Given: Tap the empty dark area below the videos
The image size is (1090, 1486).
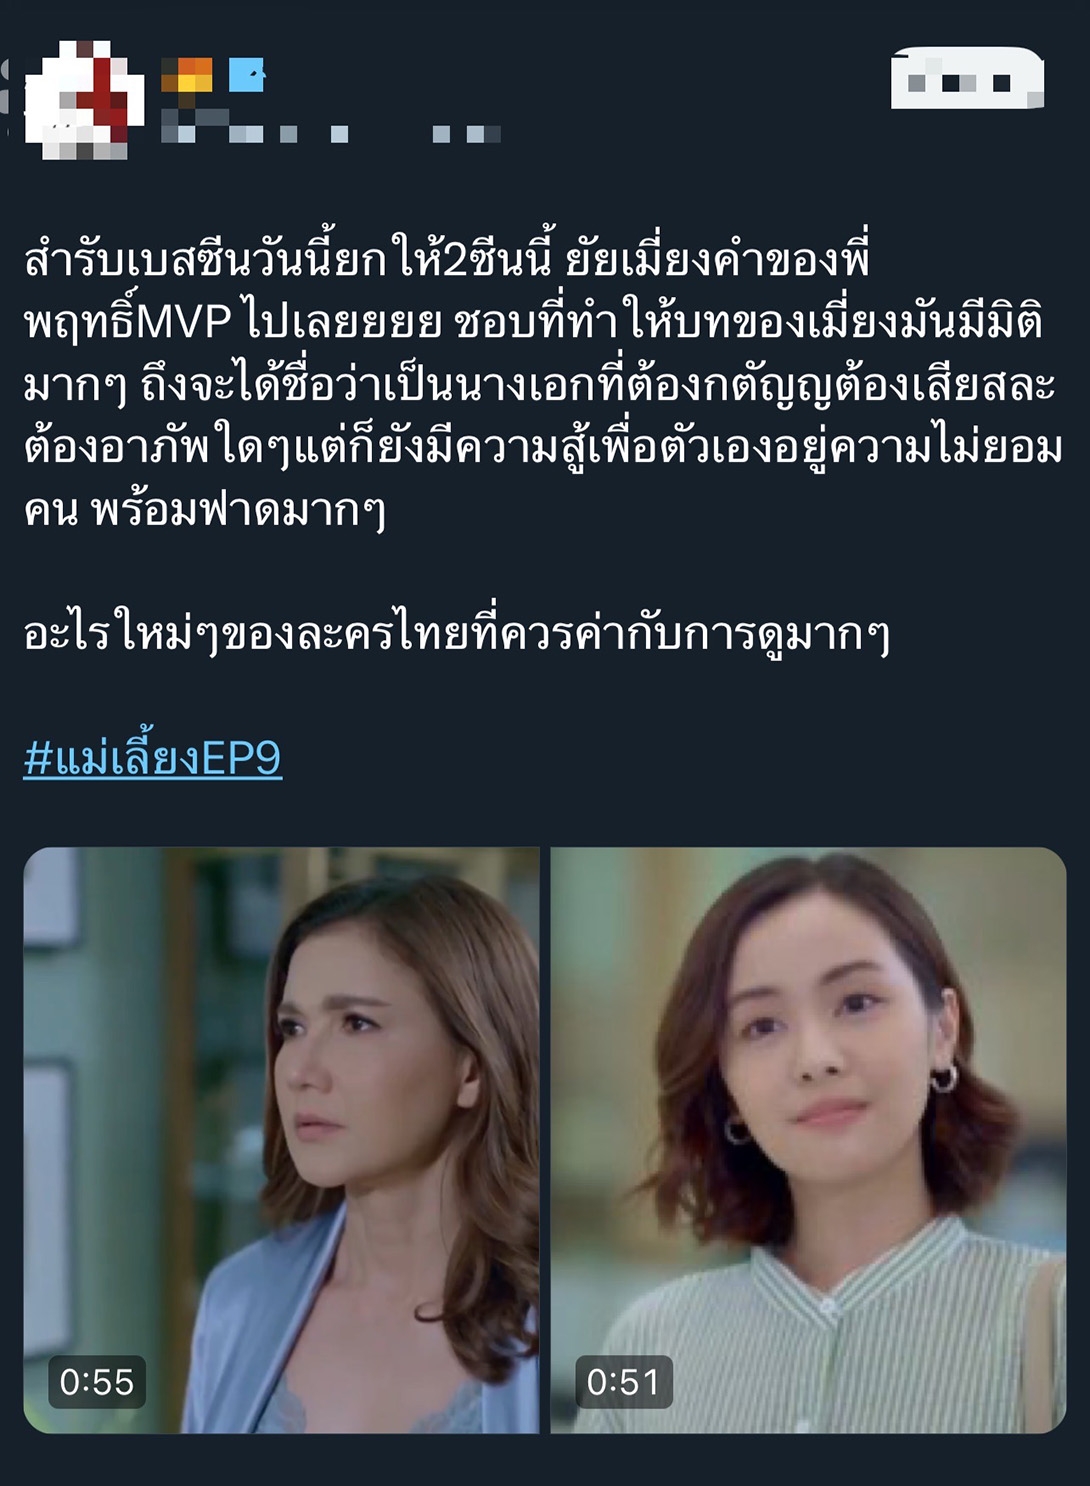Looking at the screenshot, I should click(x=545, y=1462).
